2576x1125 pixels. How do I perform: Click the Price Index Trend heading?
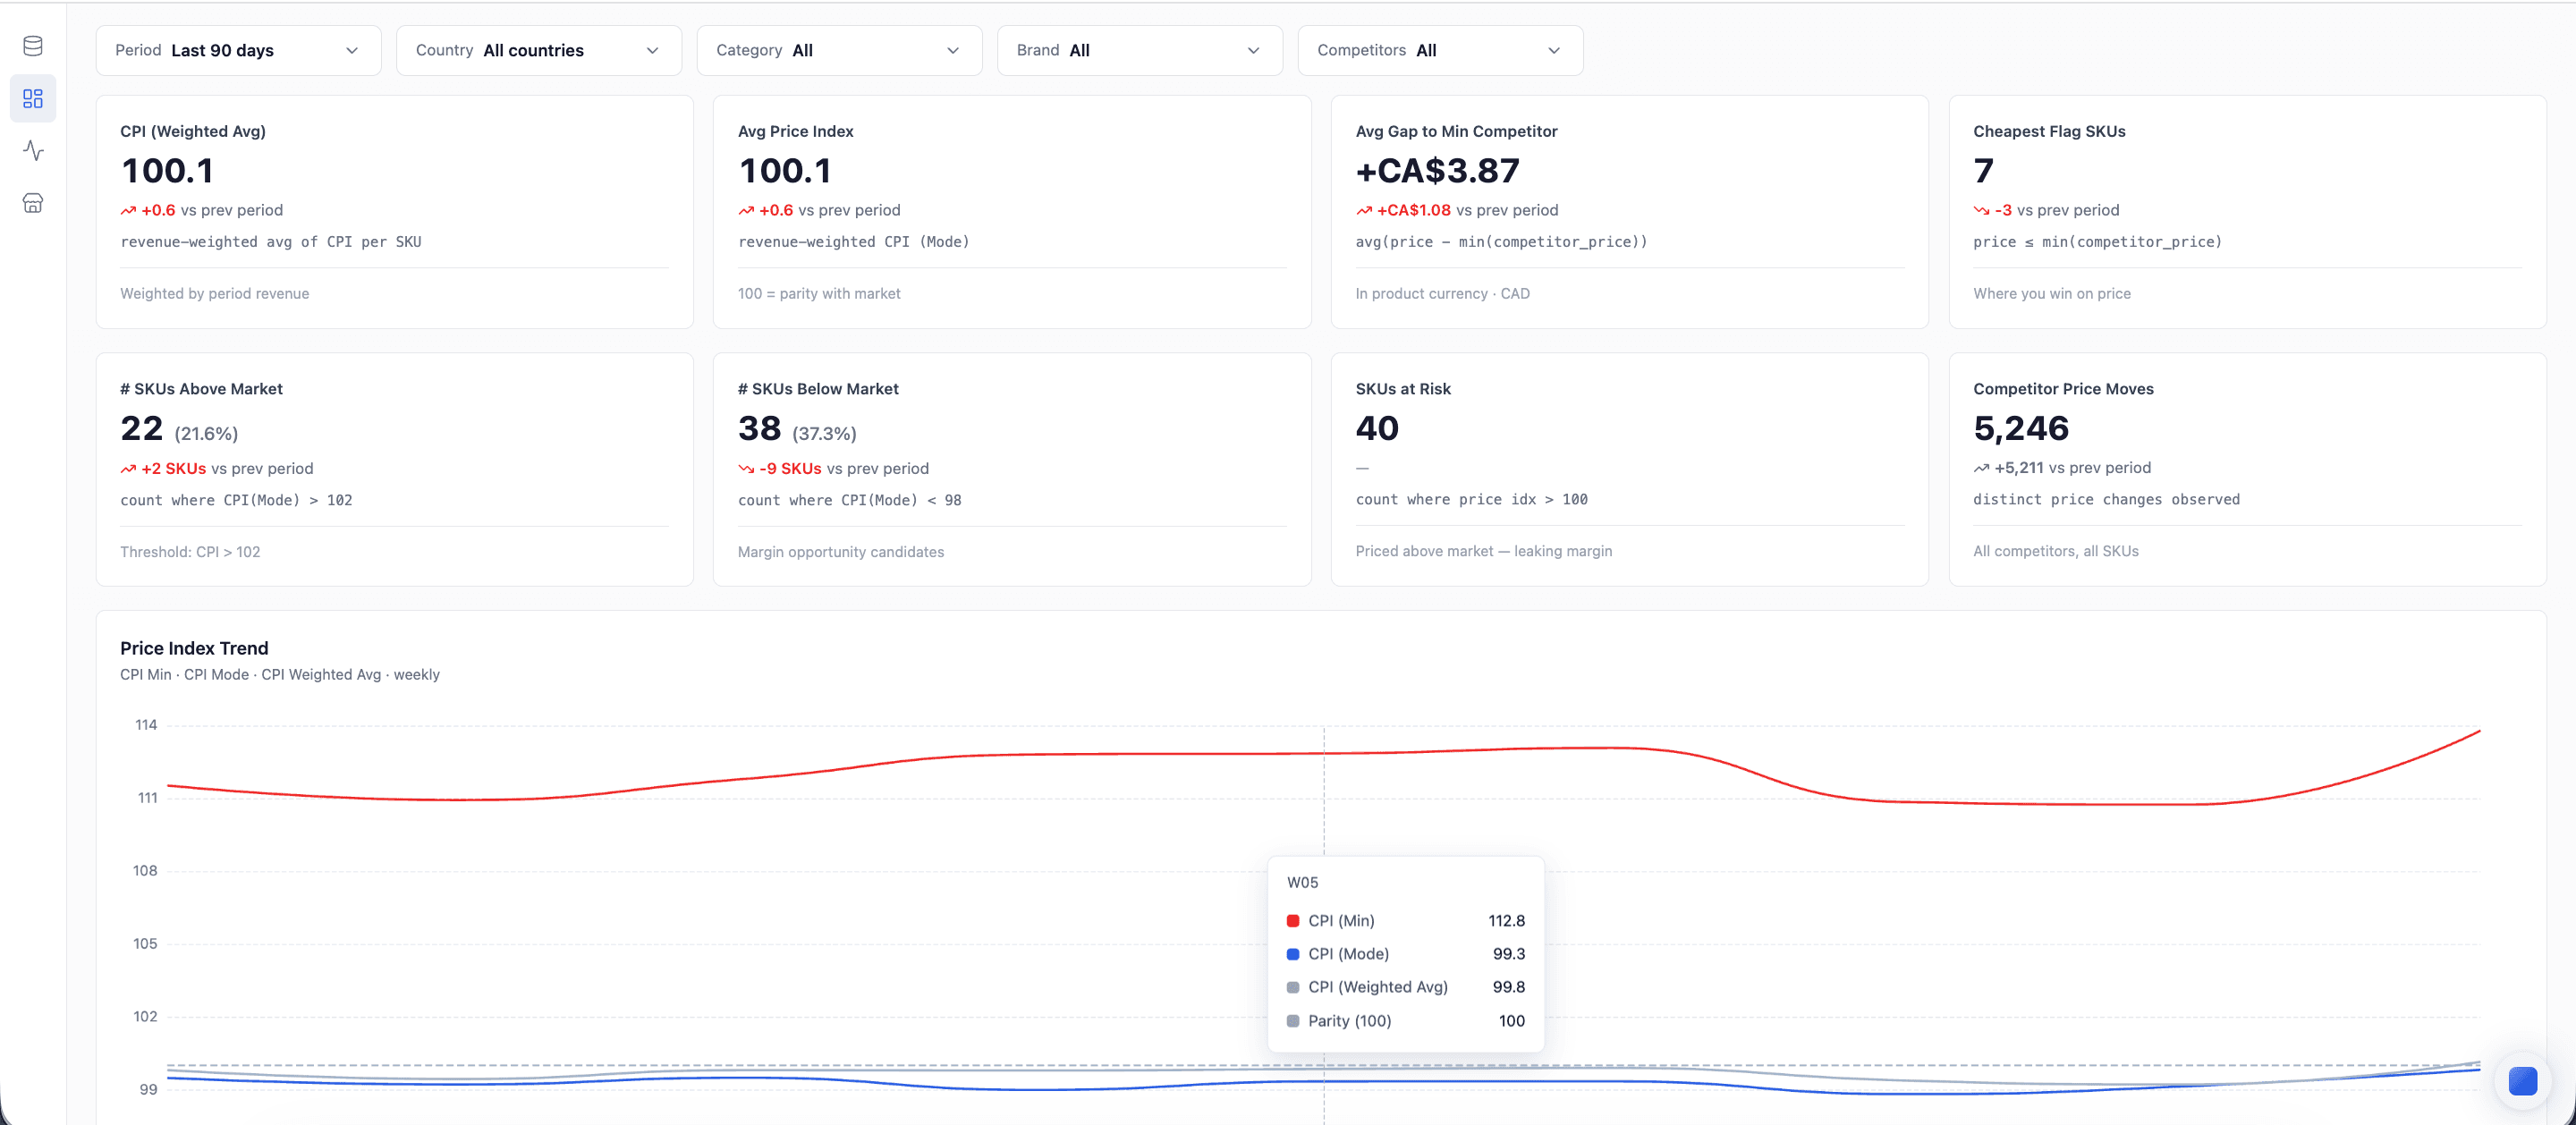[194, 648]
